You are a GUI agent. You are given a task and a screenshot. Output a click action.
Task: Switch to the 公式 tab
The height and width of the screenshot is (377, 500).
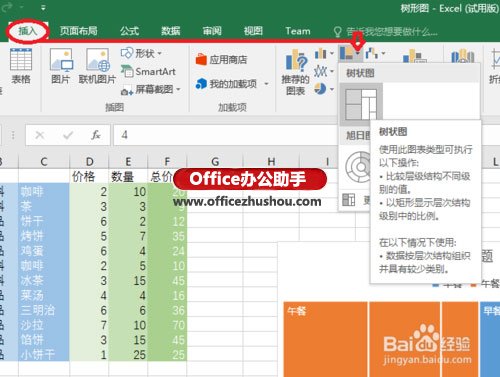click(x=129, y=31)
